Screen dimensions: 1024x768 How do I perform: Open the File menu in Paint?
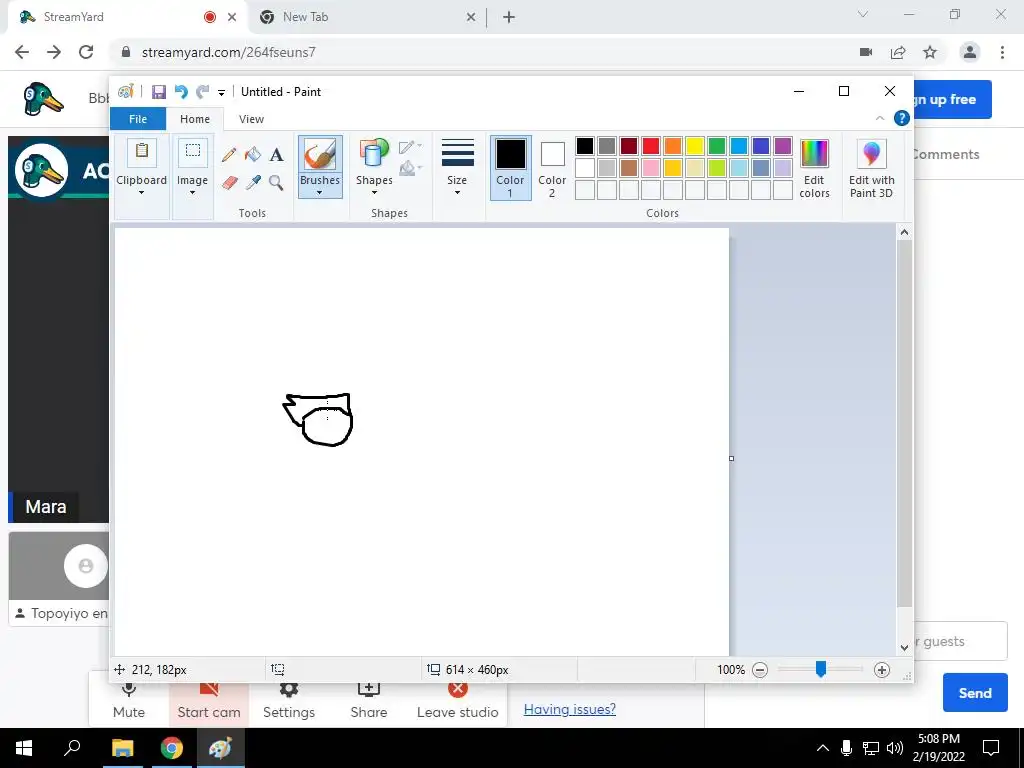pyautogui.click(x=138, y=119)
